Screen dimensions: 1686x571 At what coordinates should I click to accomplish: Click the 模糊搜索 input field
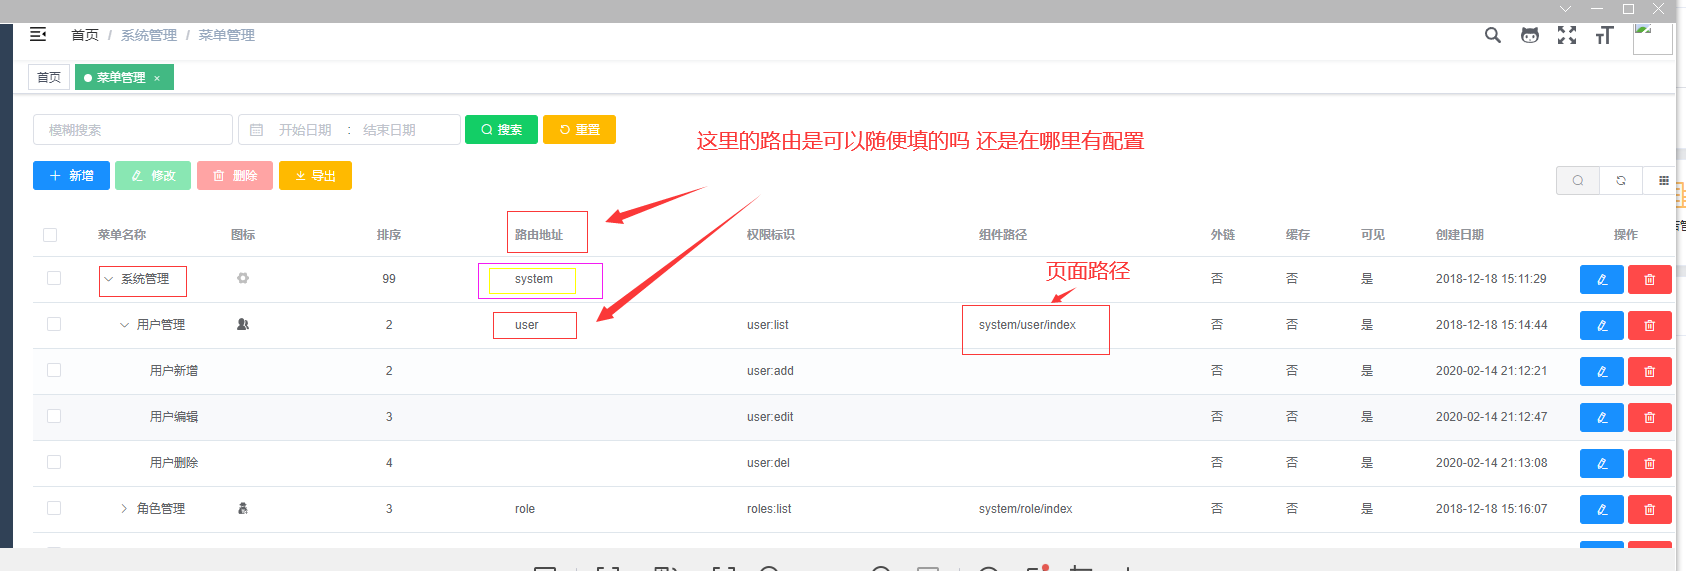pyautogui.click(x=133, y=130)
